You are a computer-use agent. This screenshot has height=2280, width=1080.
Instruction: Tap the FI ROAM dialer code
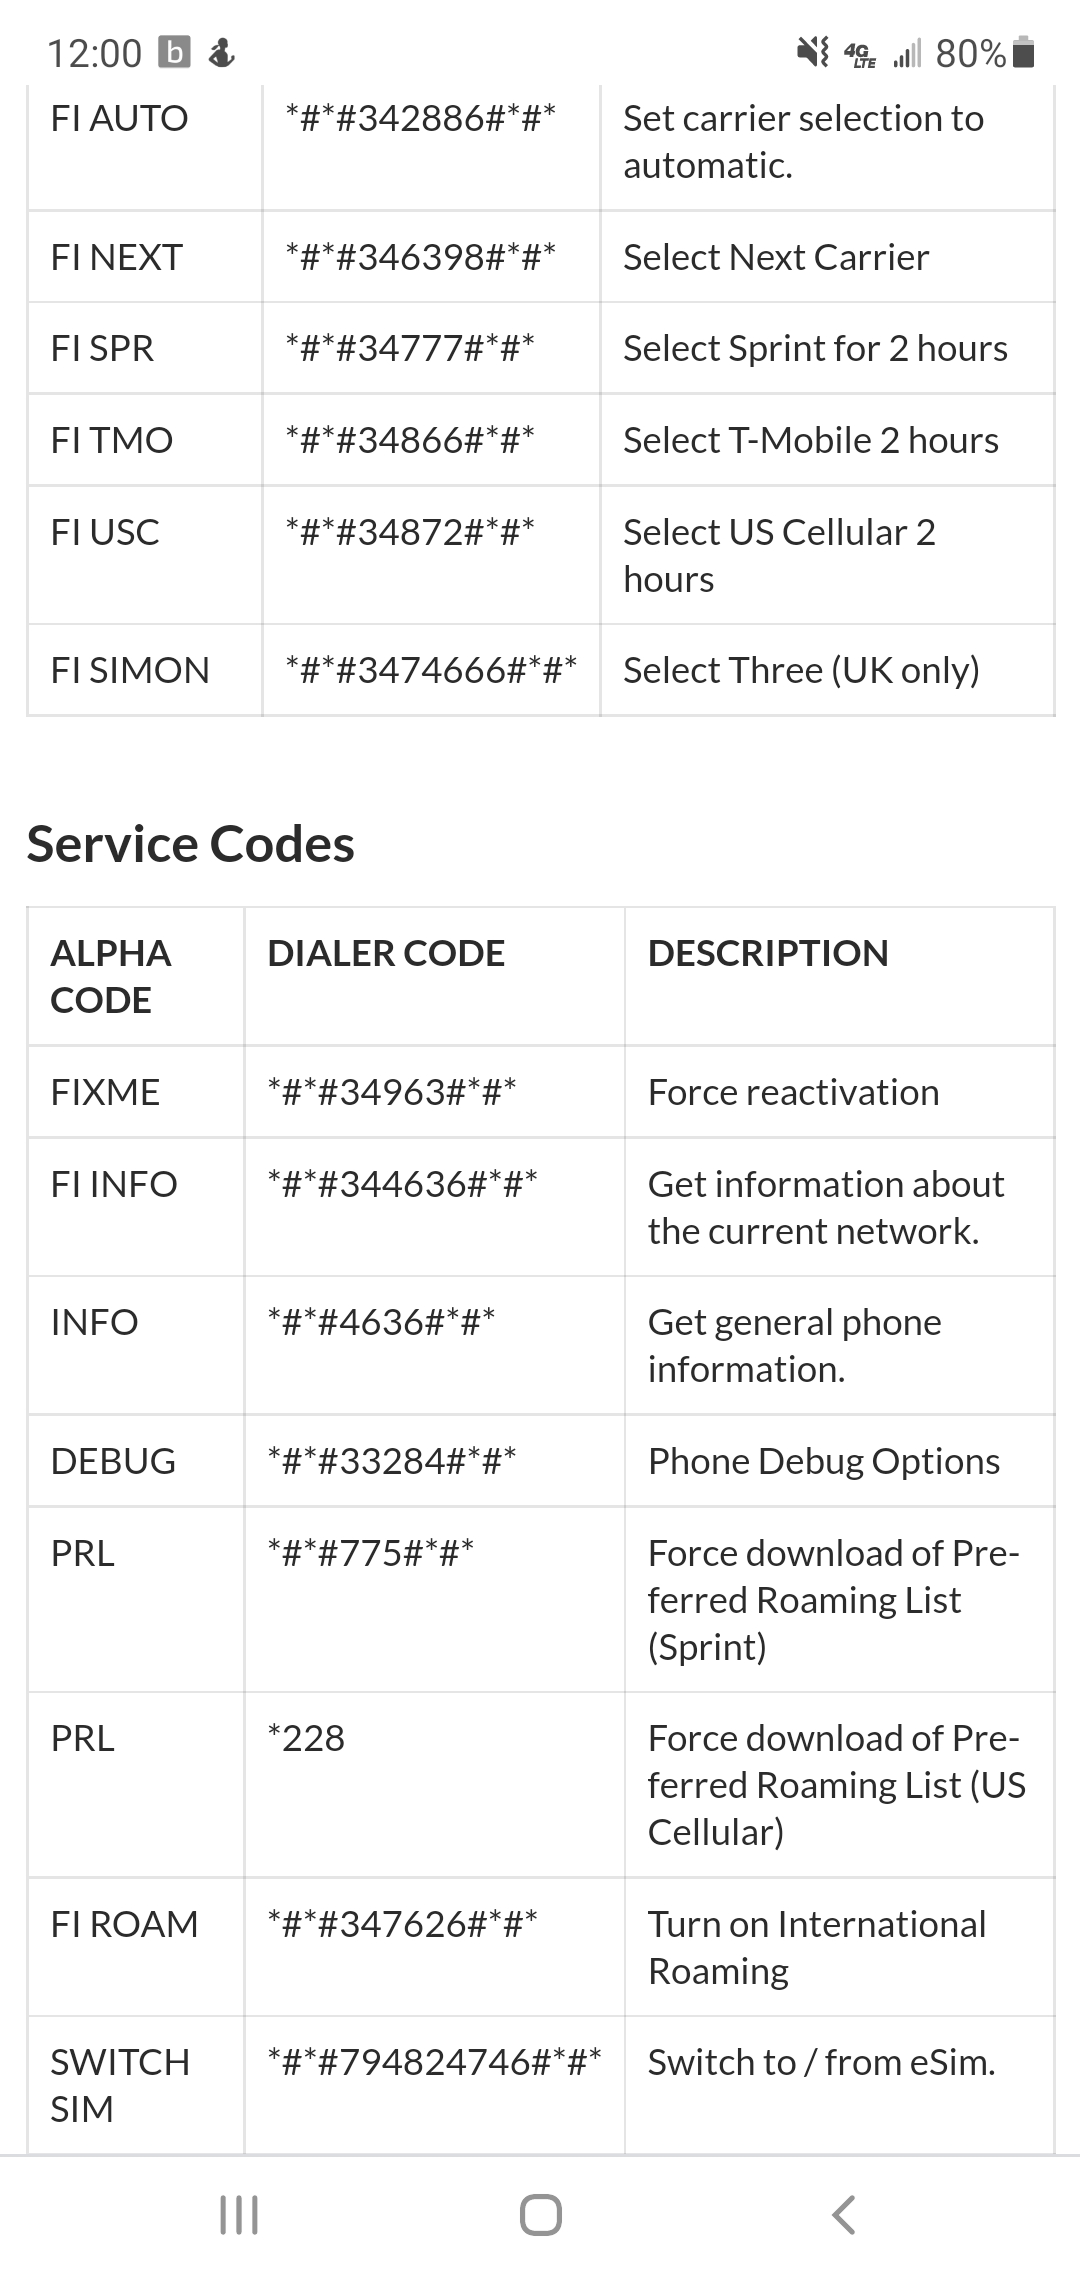point(402,1924)
